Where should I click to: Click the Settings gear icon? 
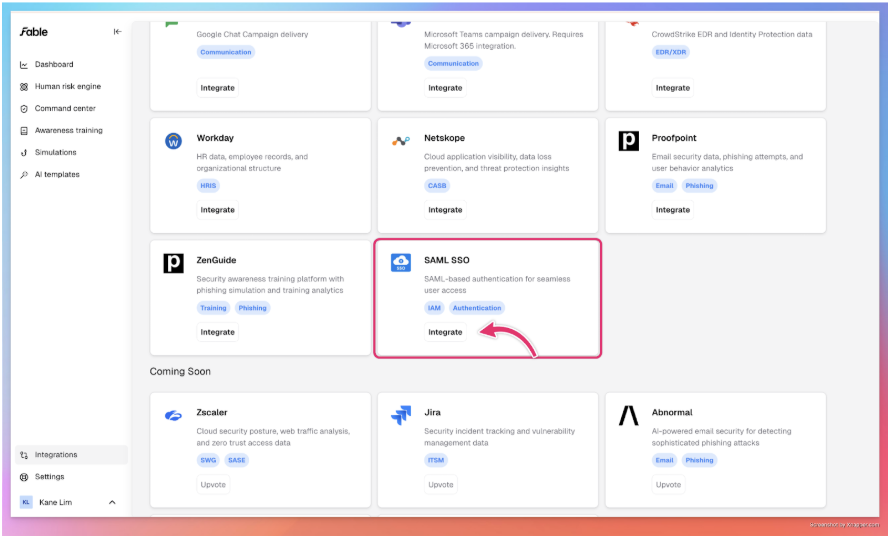coord(24,477)
